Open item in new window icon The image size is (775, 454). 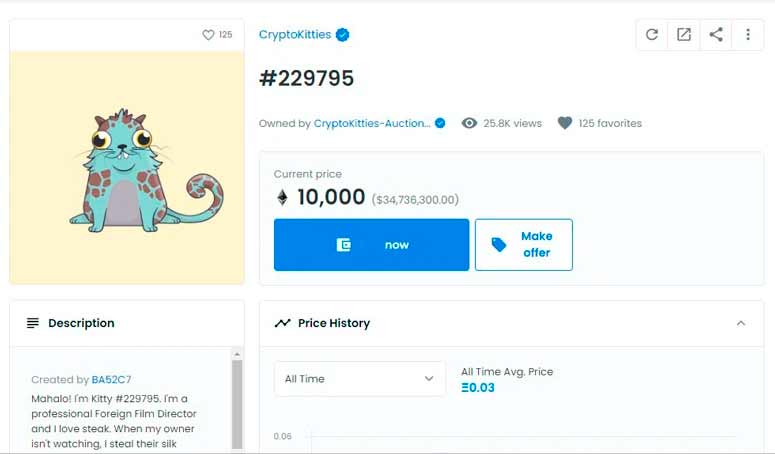tap(684, 35)
